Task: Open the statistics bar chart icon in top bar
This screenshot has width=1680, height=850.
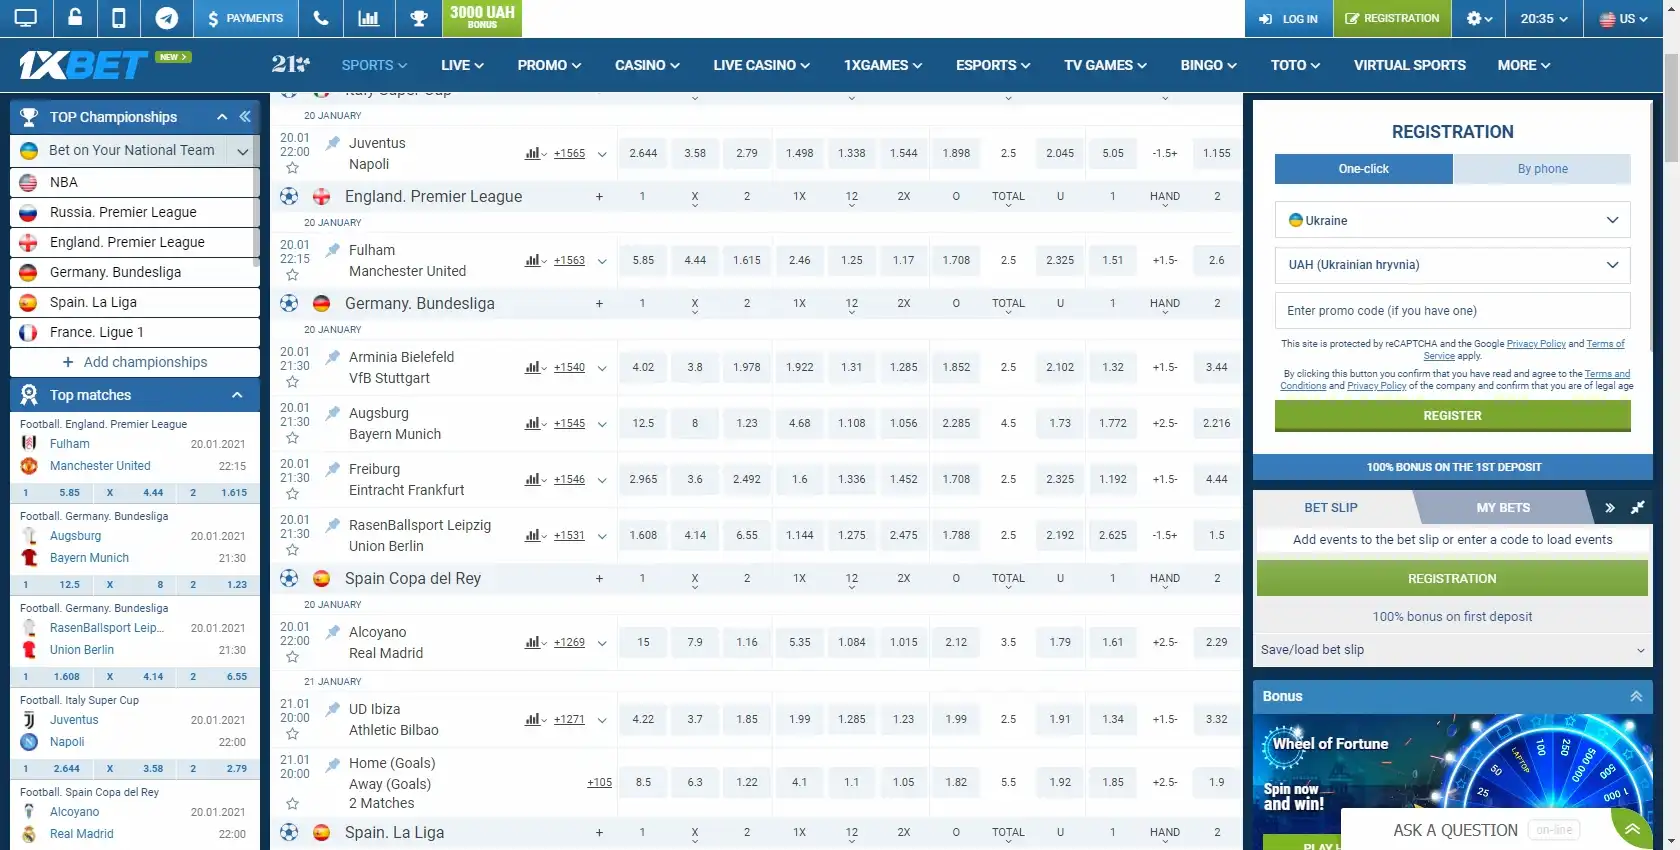Action: coord(368,18)
